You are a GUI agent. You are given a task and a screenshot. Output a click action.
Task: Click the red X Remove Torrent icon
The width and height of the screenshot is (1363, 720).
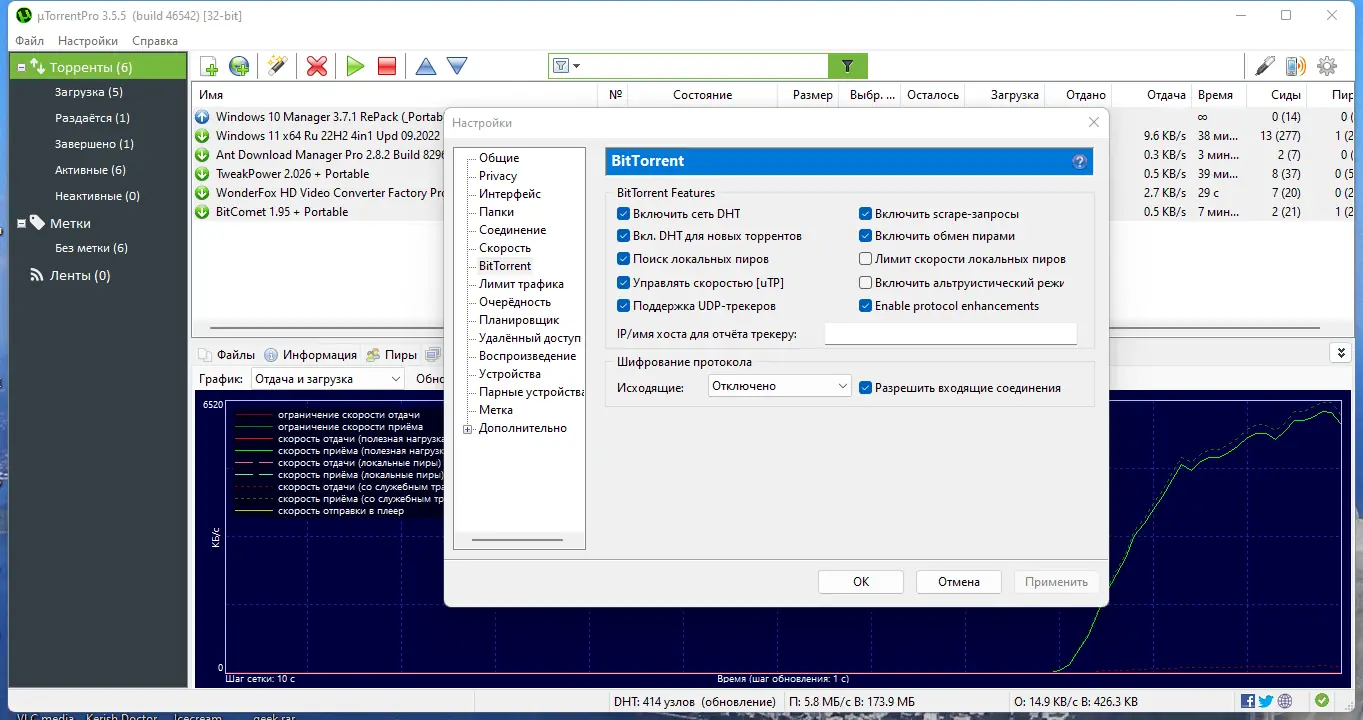(317, 67)
